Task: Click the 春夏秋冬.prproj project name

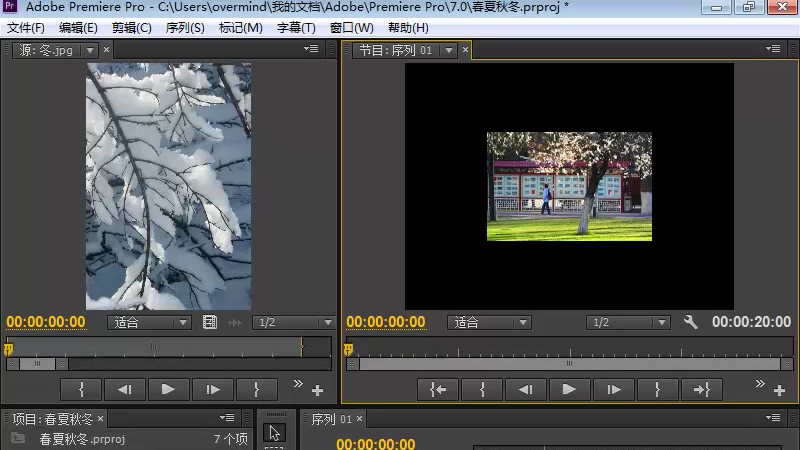Action: 82,439
